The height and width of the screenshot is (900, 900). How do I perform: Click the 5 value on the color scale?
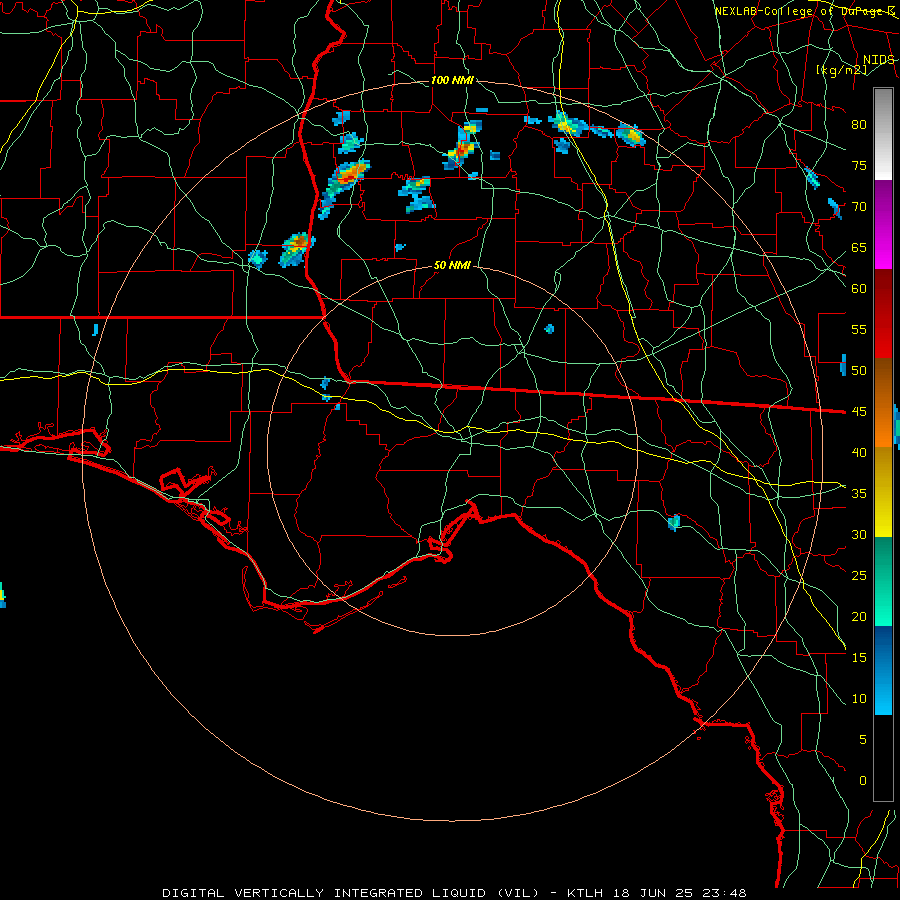coord(863,739)
